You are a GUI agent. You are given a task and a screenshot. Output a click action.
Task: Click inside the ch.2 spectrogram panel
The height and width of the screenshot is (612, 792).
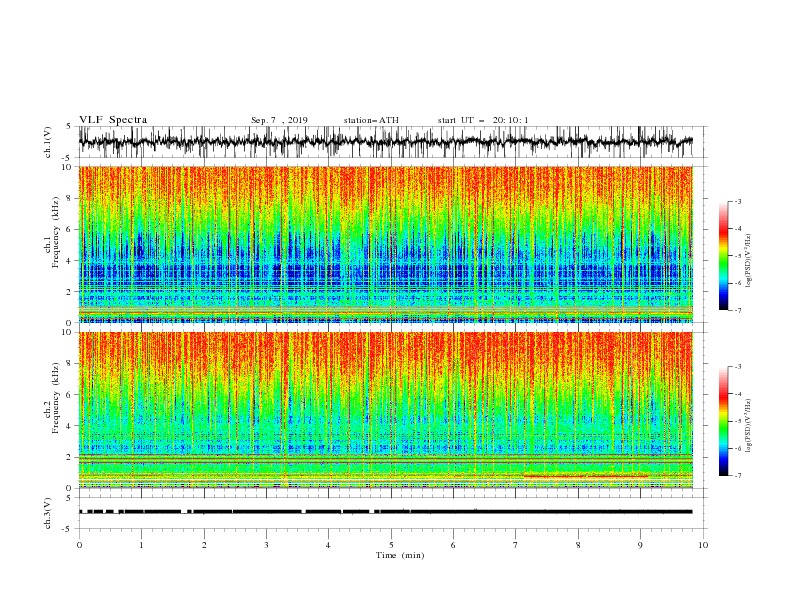385,410
